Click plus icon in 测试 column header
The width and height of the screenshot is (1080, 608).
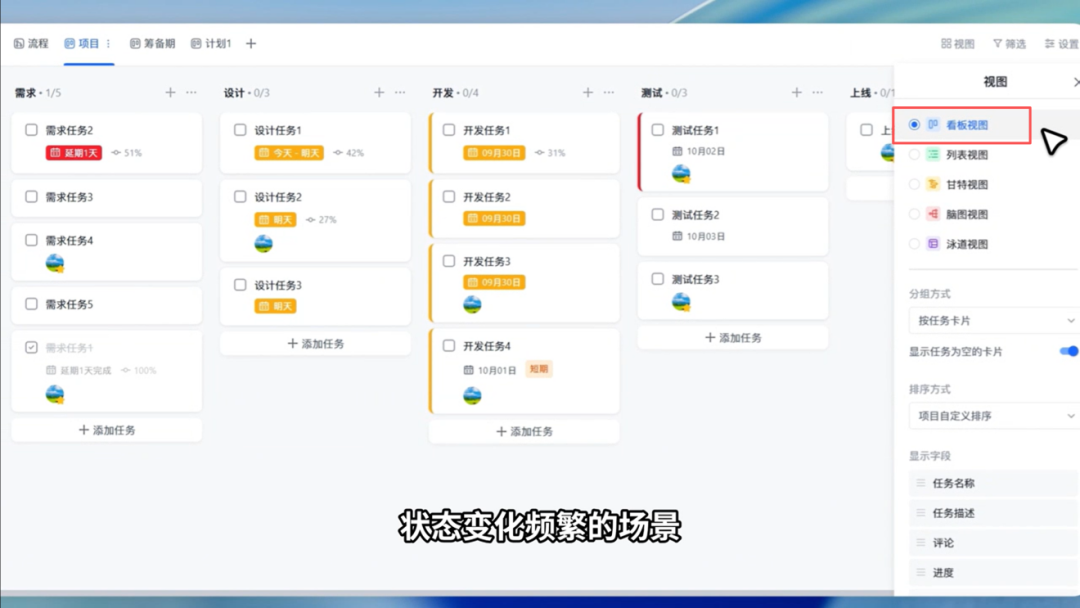796,92
